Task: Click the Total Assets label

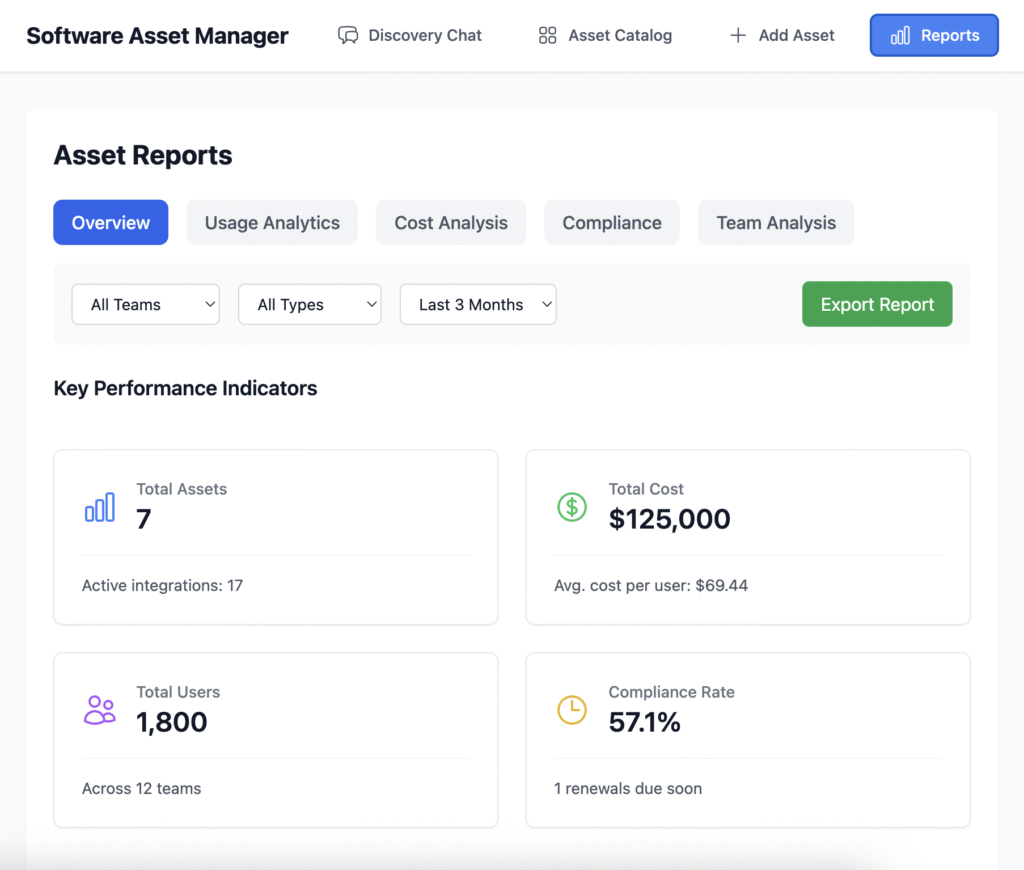Action: pos(182,489)
